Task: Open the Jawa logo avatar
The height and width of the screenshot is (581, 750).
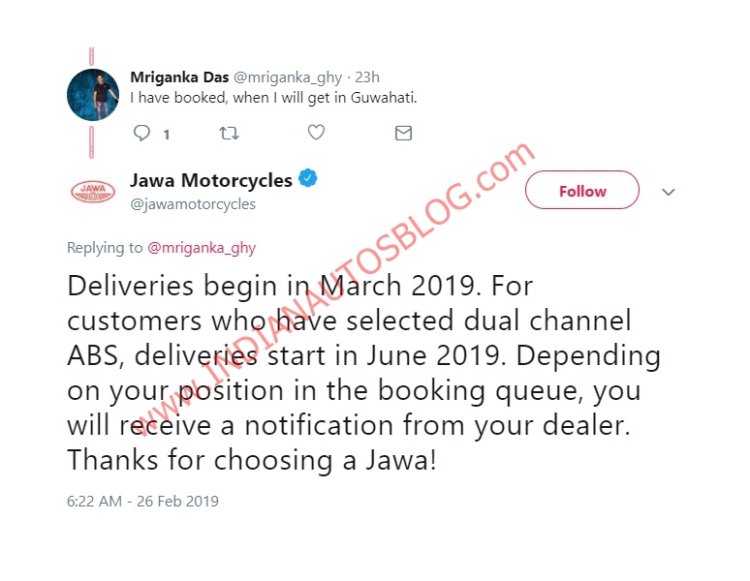Action: 93,192
